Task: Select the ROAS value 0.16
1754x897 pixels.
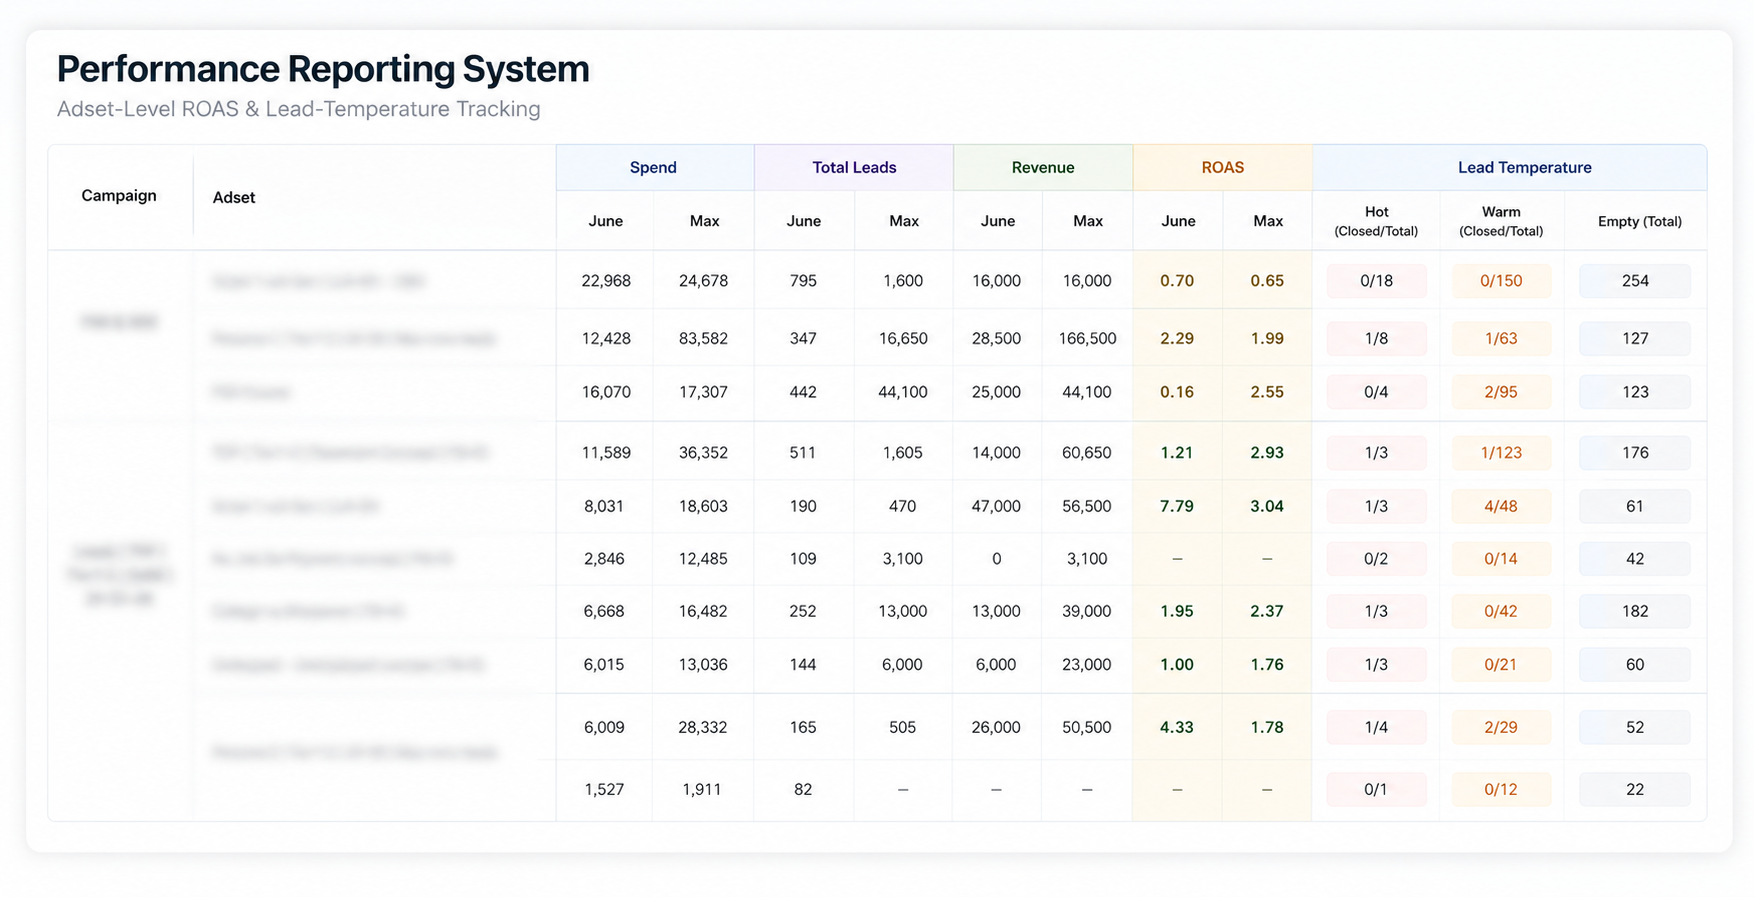Action: pos(1177,392)
